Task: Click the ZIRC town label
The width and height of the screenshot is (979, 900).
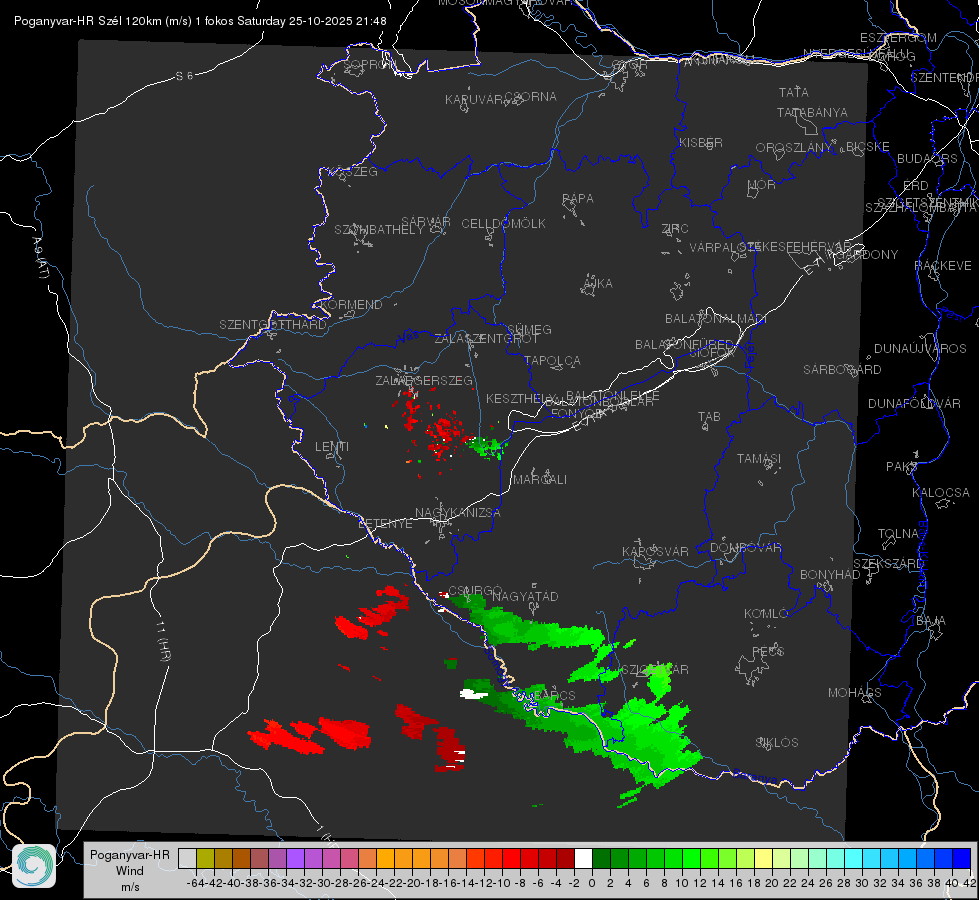Action: click(675, 229)
